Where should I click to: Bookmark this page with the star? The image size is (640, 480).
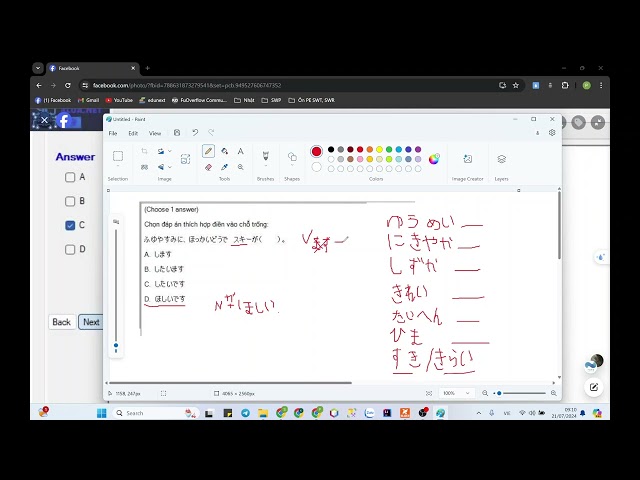click(x=516, y=85)
